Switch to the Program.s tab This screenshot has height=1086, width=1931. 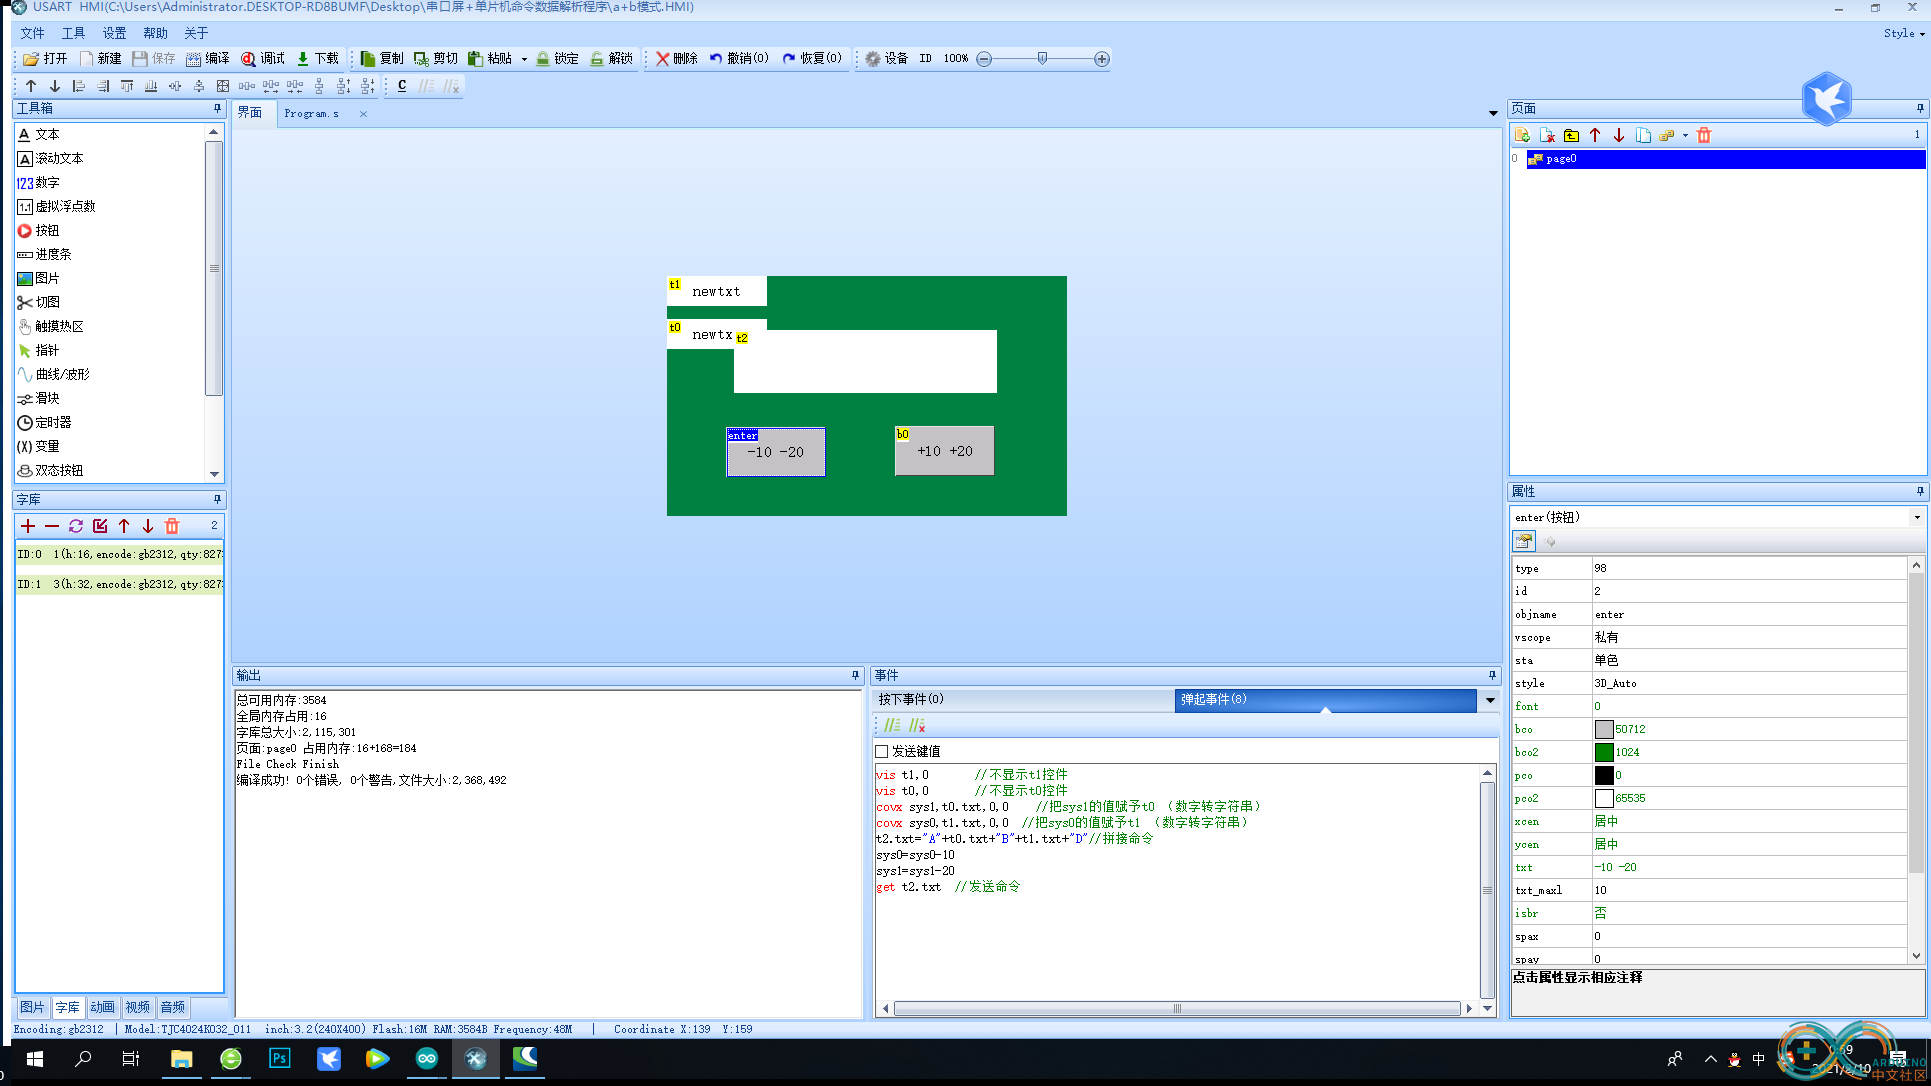(311, 114)
